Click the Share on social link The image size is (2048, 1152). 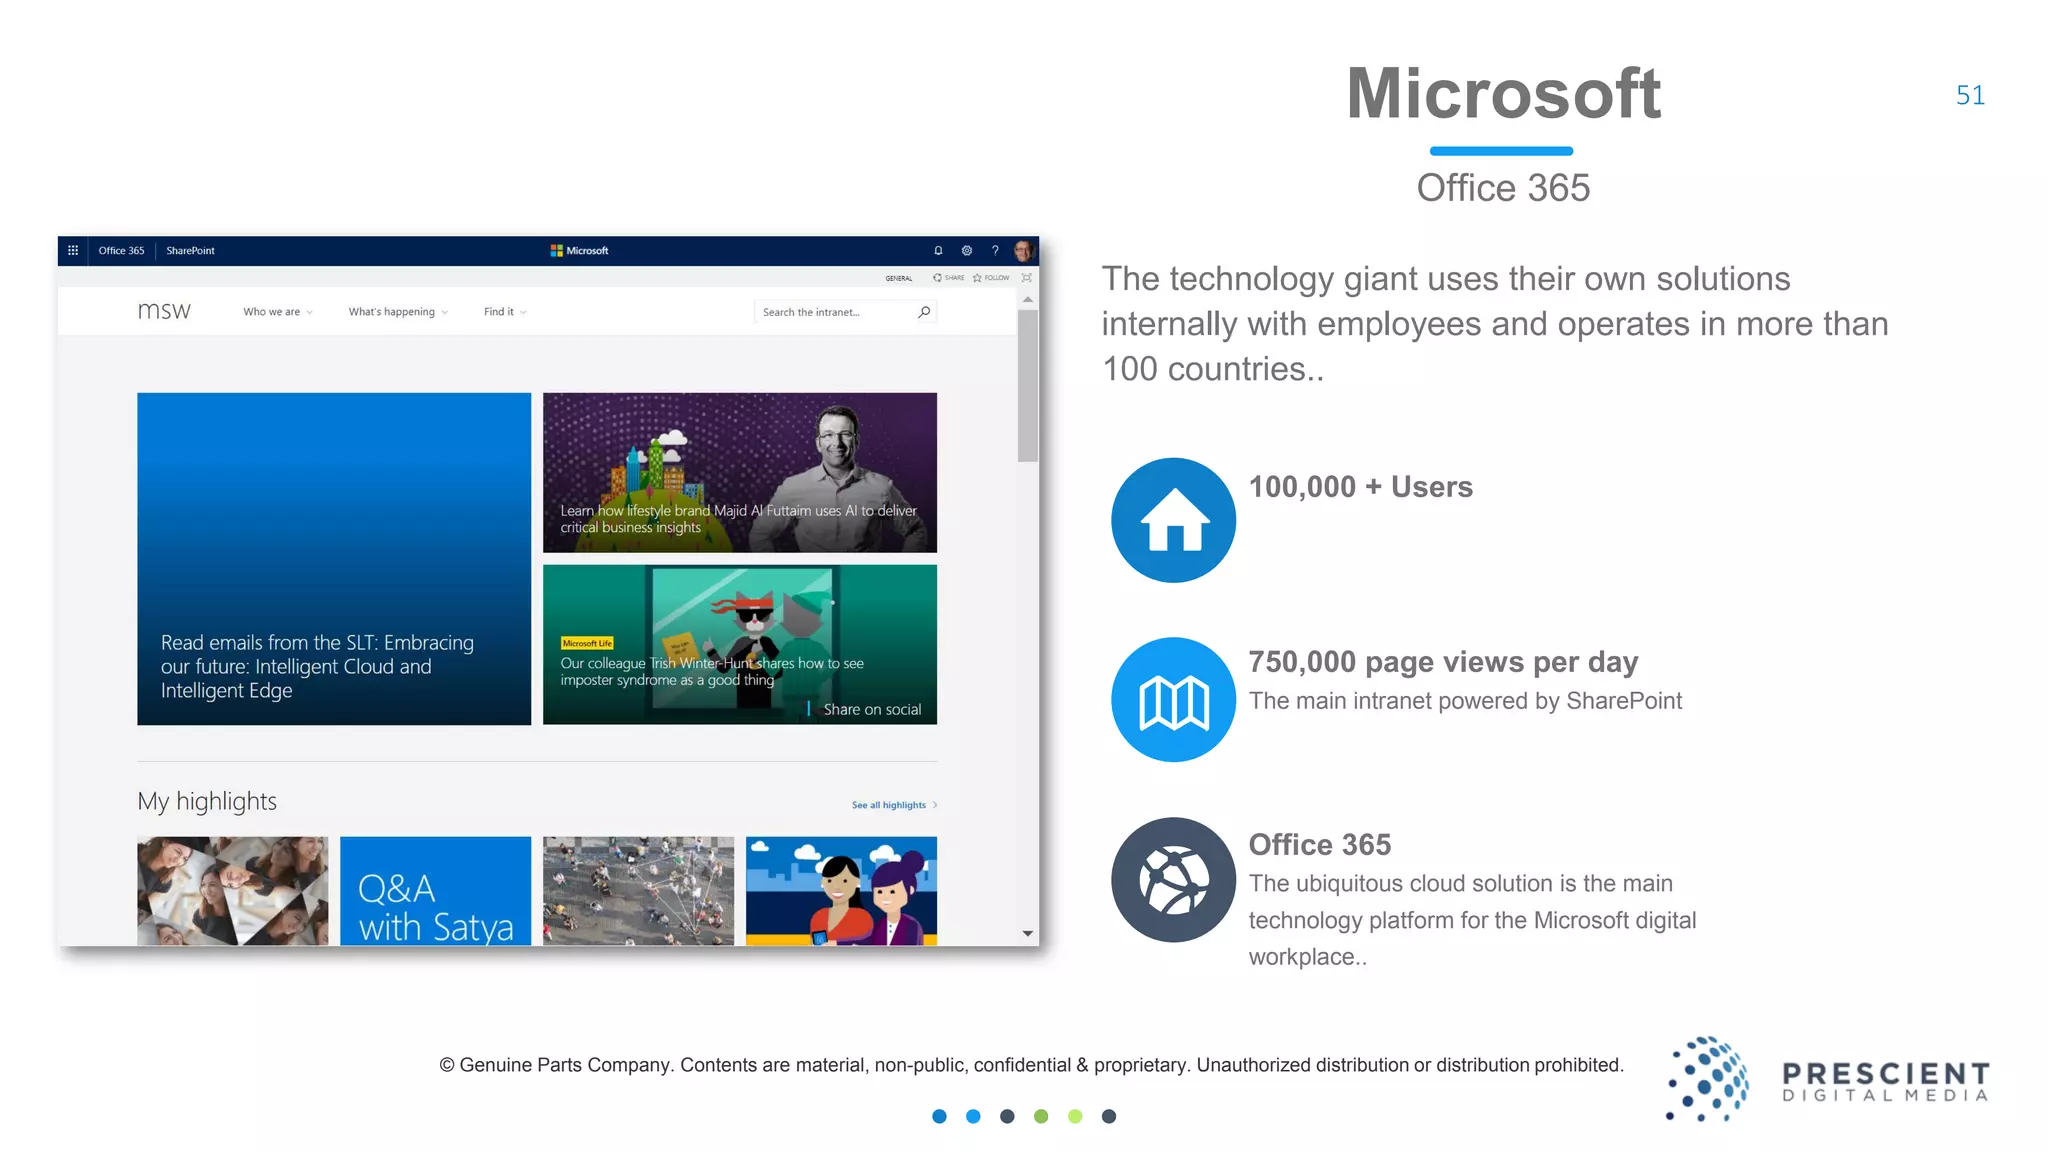click(x=872, y=709)
